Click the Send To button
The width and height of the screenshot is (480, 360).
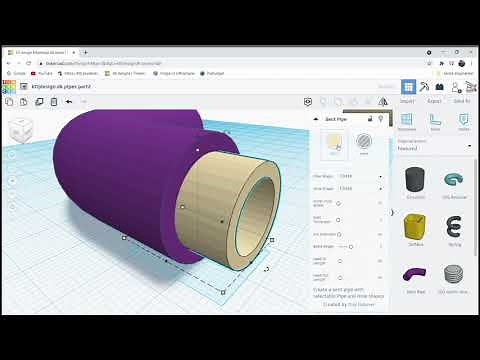[x=462, y=101]
